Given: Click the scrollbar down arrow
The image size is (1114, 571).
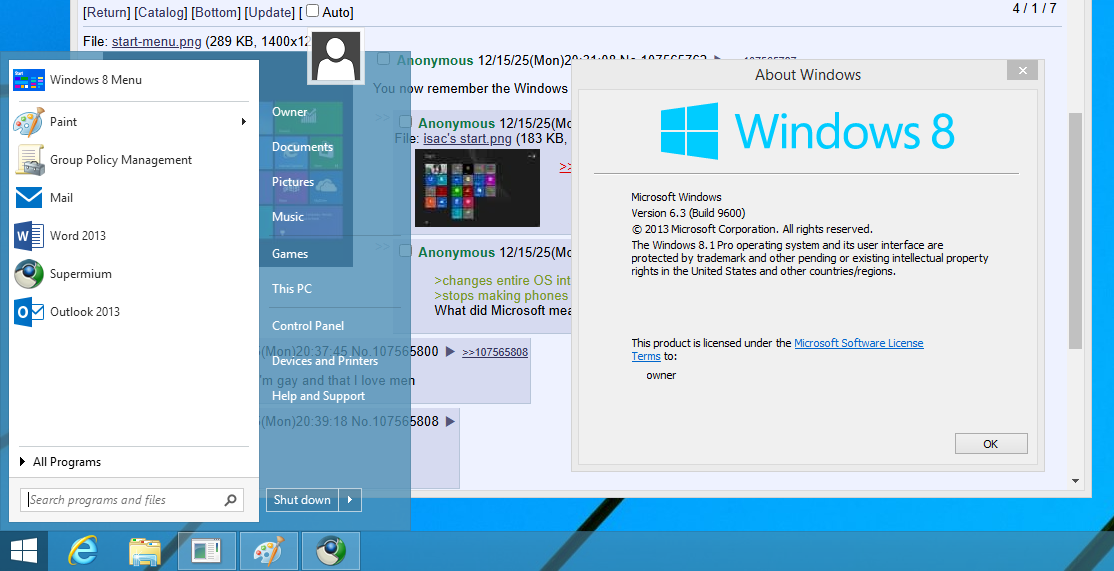Looking at the screenshot, I should 1076,481.
